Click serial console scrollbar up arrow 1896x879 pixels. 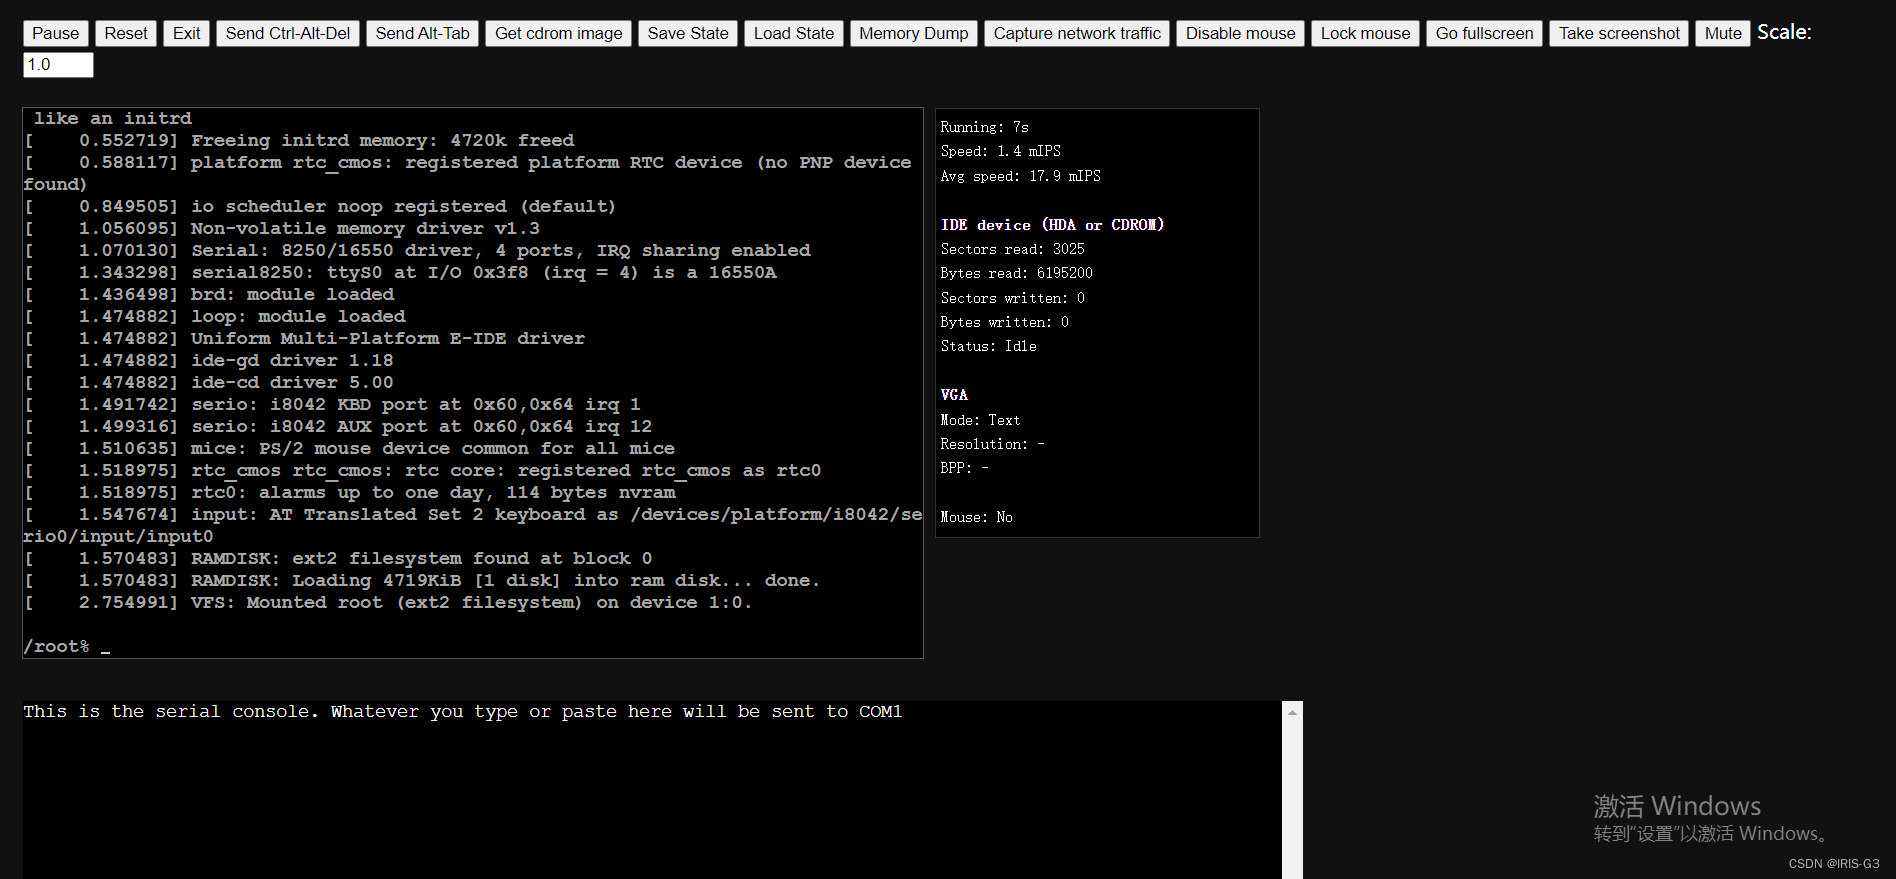click(x=1292, y=712)
